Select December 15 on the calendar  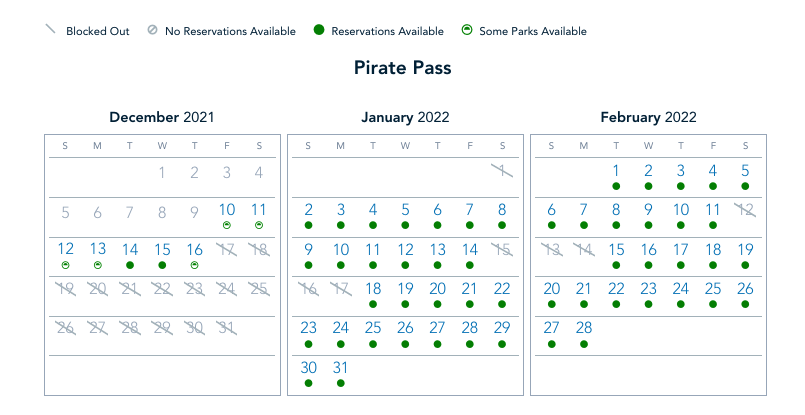[x=162, y=249]
